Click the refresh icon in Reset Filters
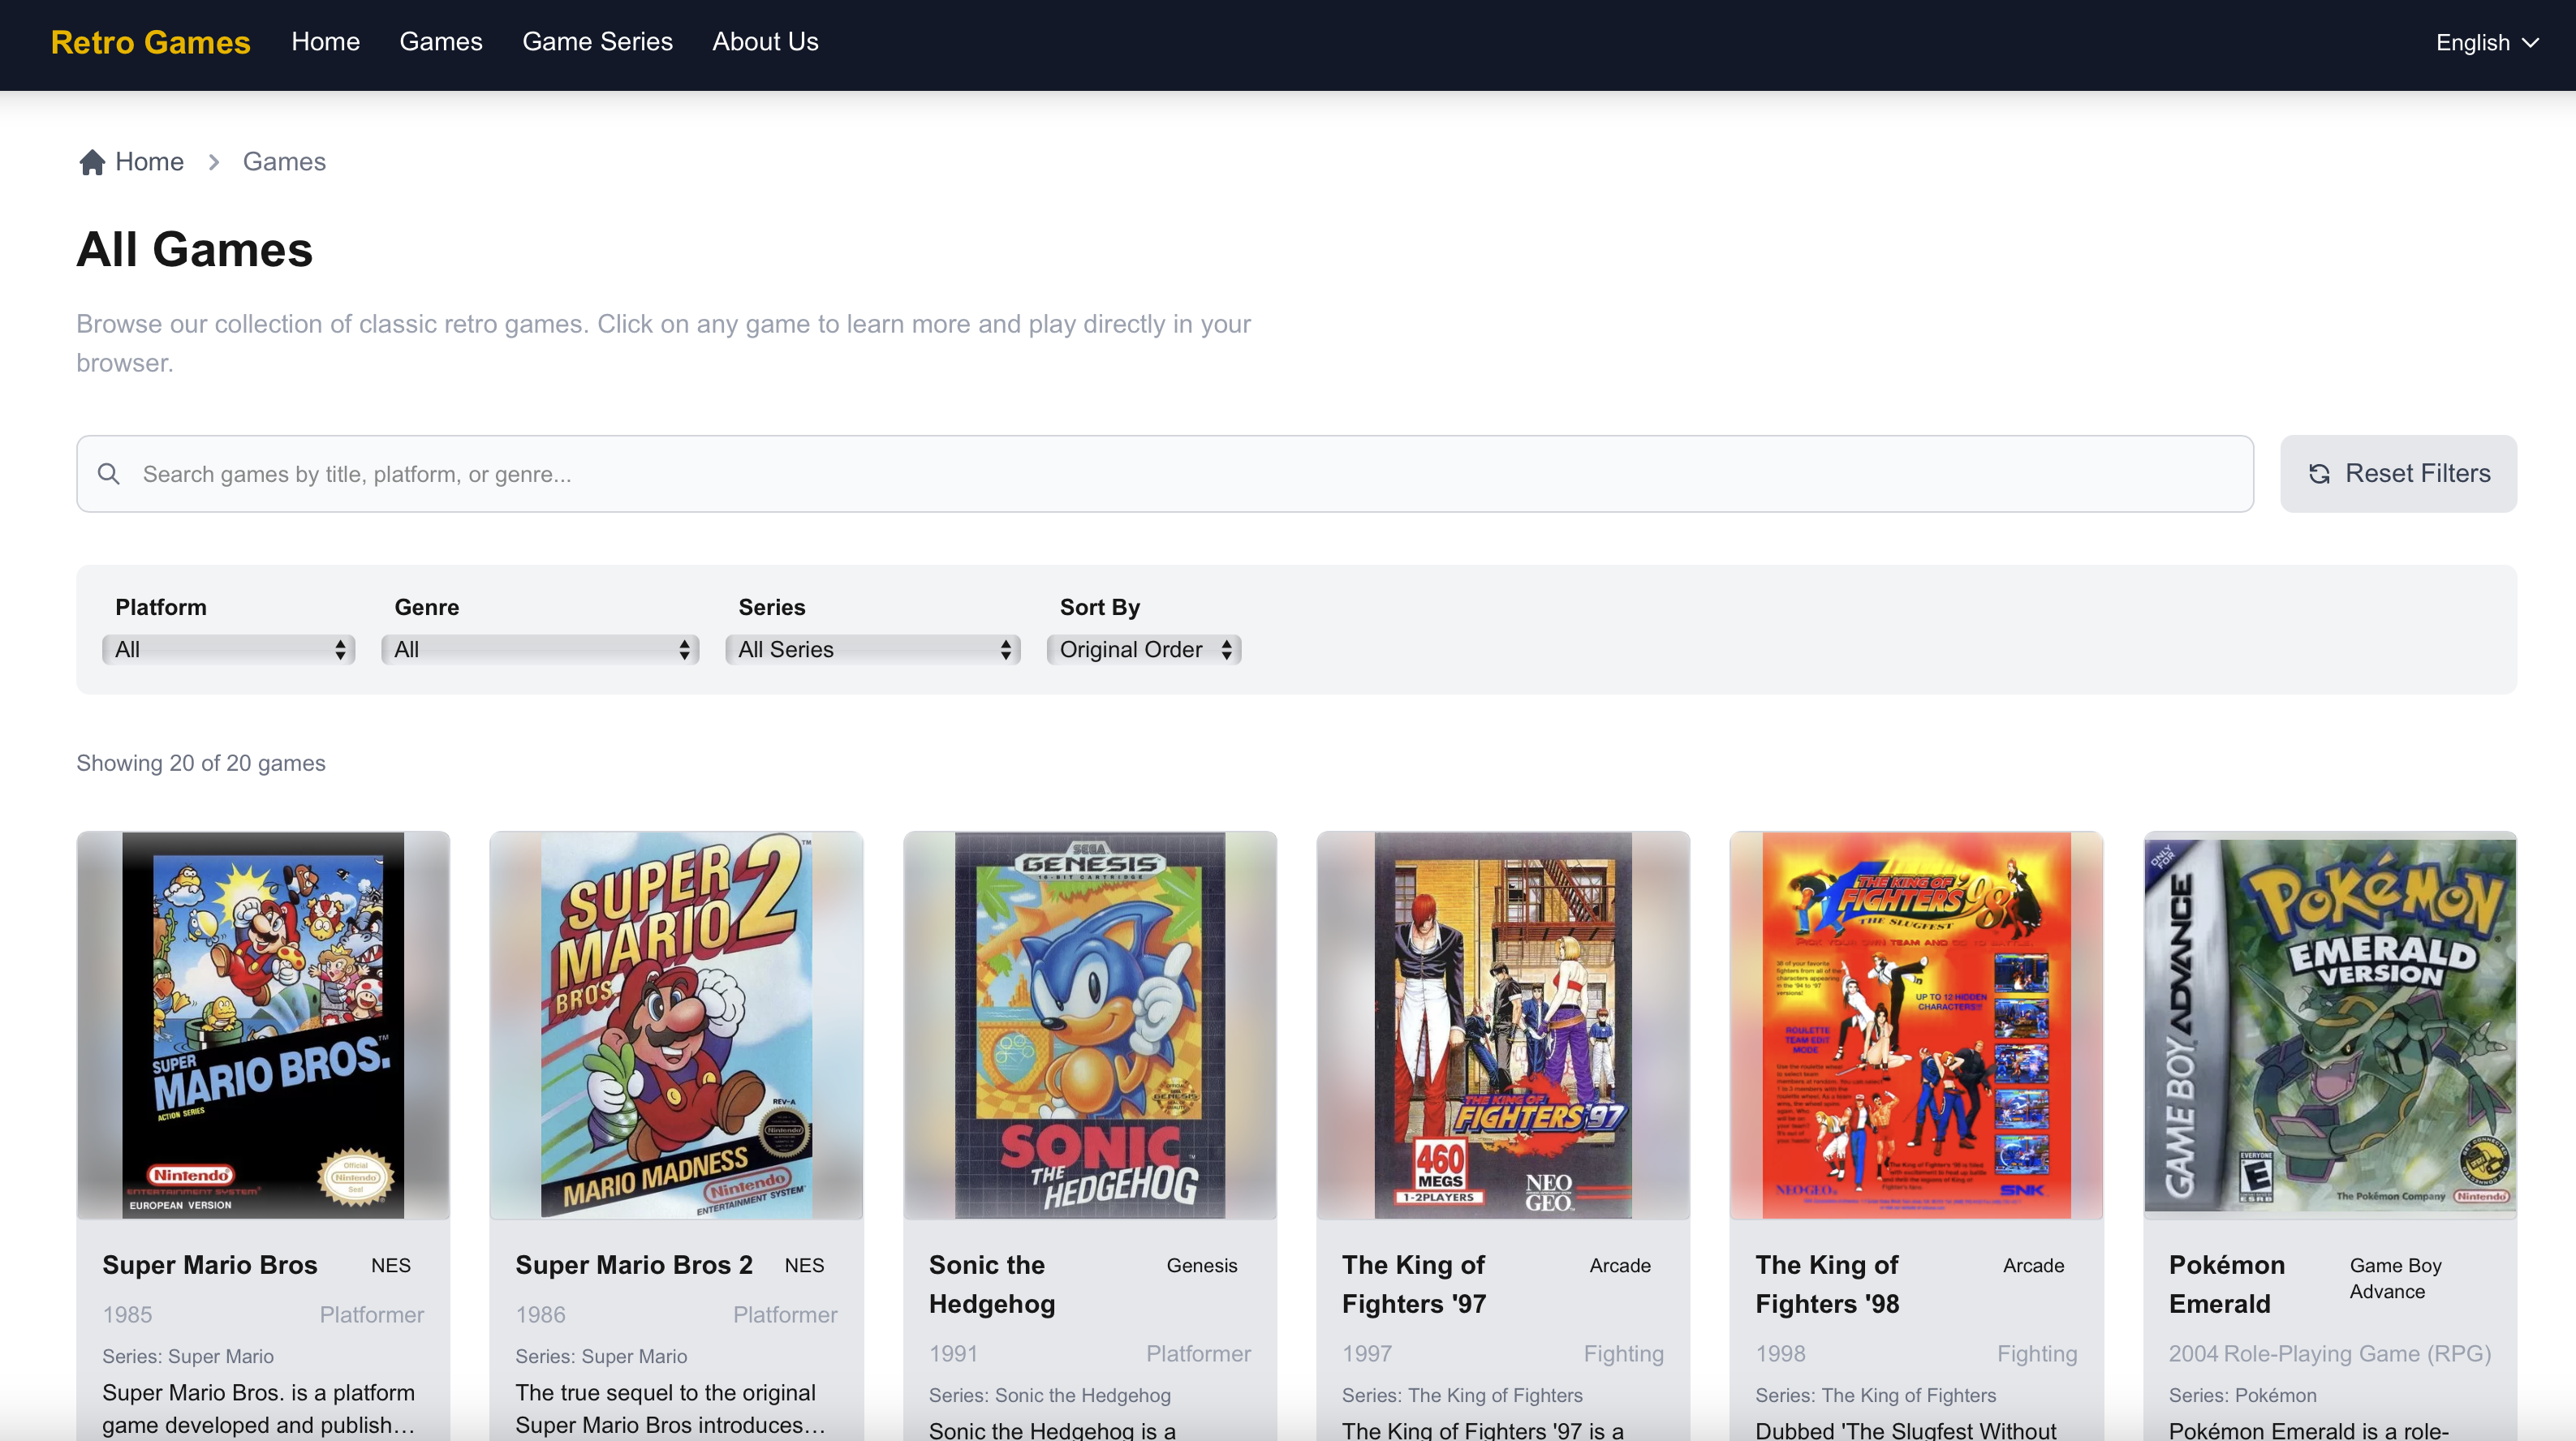This screenshot has width=2576, height=1441. click(x=2319, y=474)
